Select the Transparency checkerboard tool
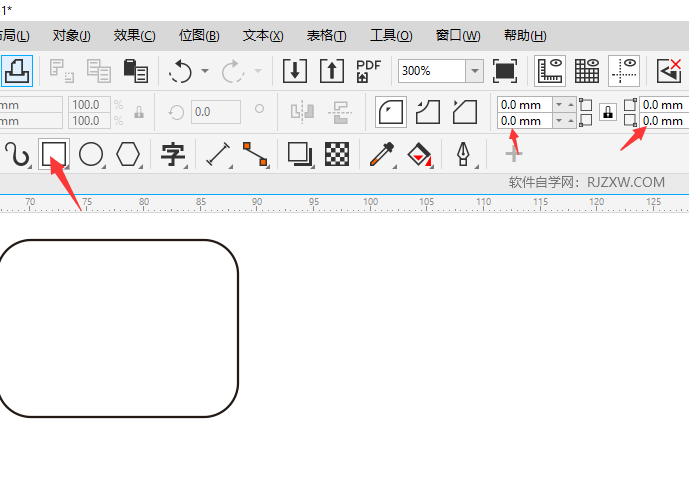 point(337,153)
